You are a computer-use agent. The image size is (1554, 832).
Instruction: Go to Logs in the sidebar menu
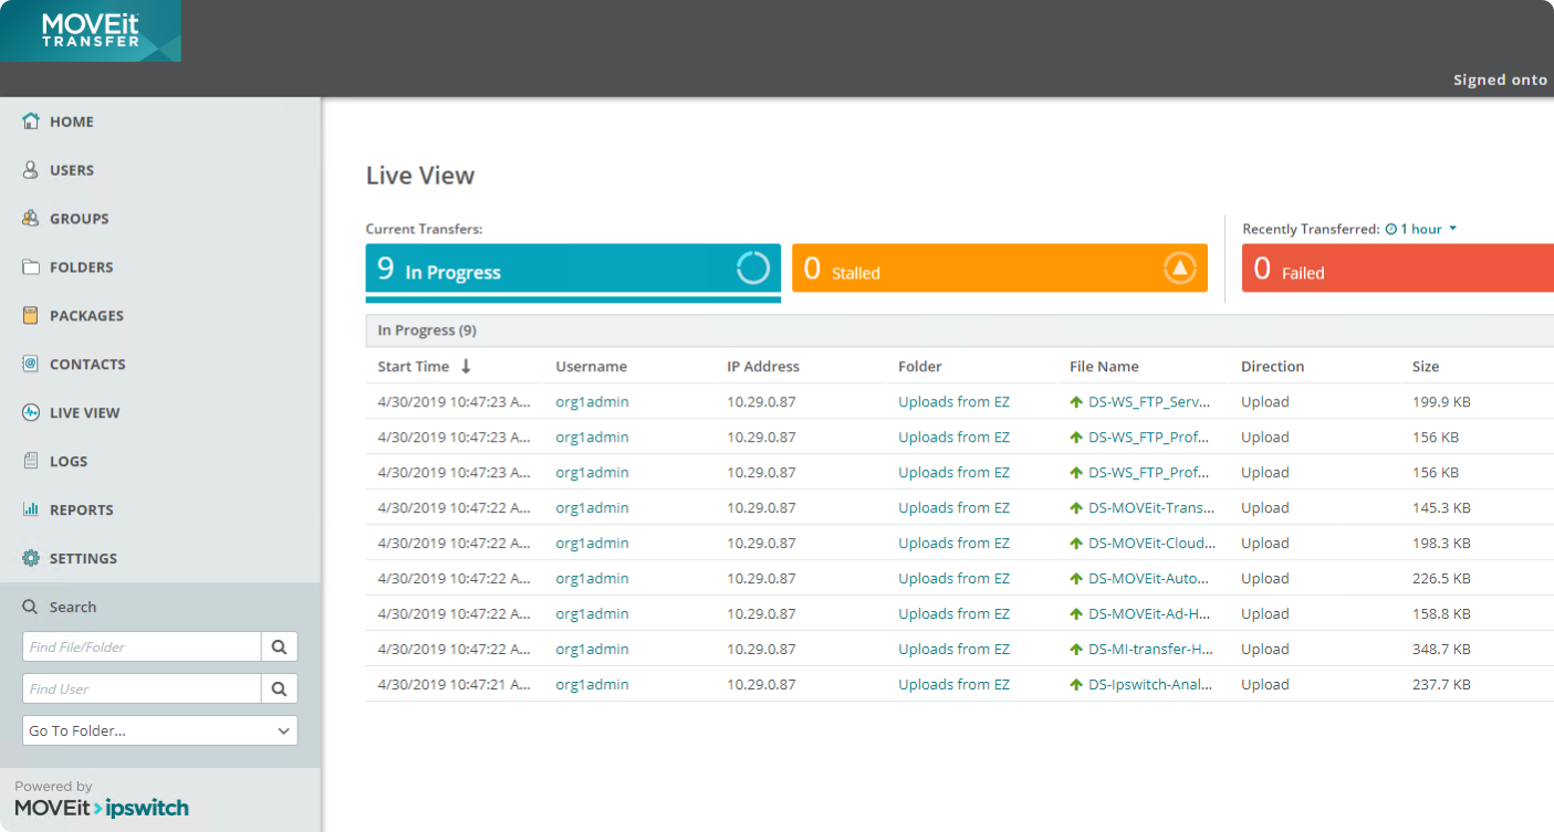pyautogui.click(x=68, y=461)
